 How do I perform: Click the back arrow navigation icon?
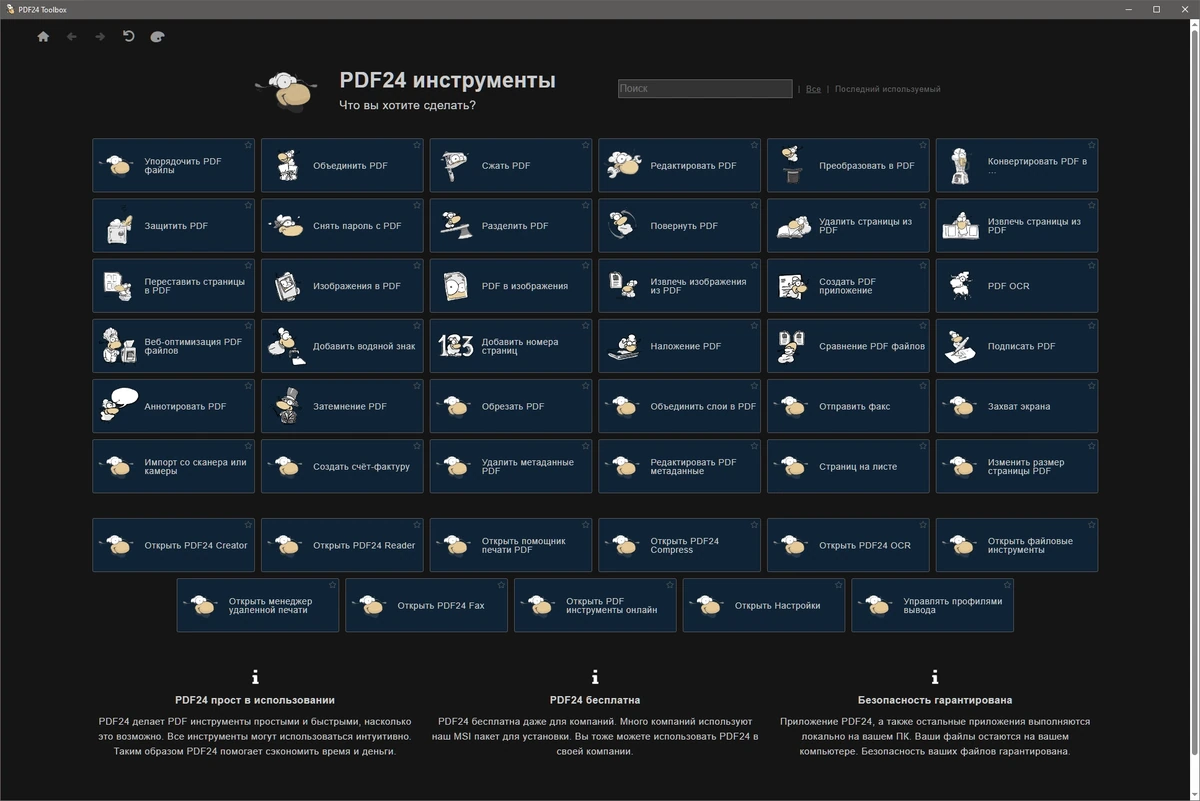coord(71,37)
